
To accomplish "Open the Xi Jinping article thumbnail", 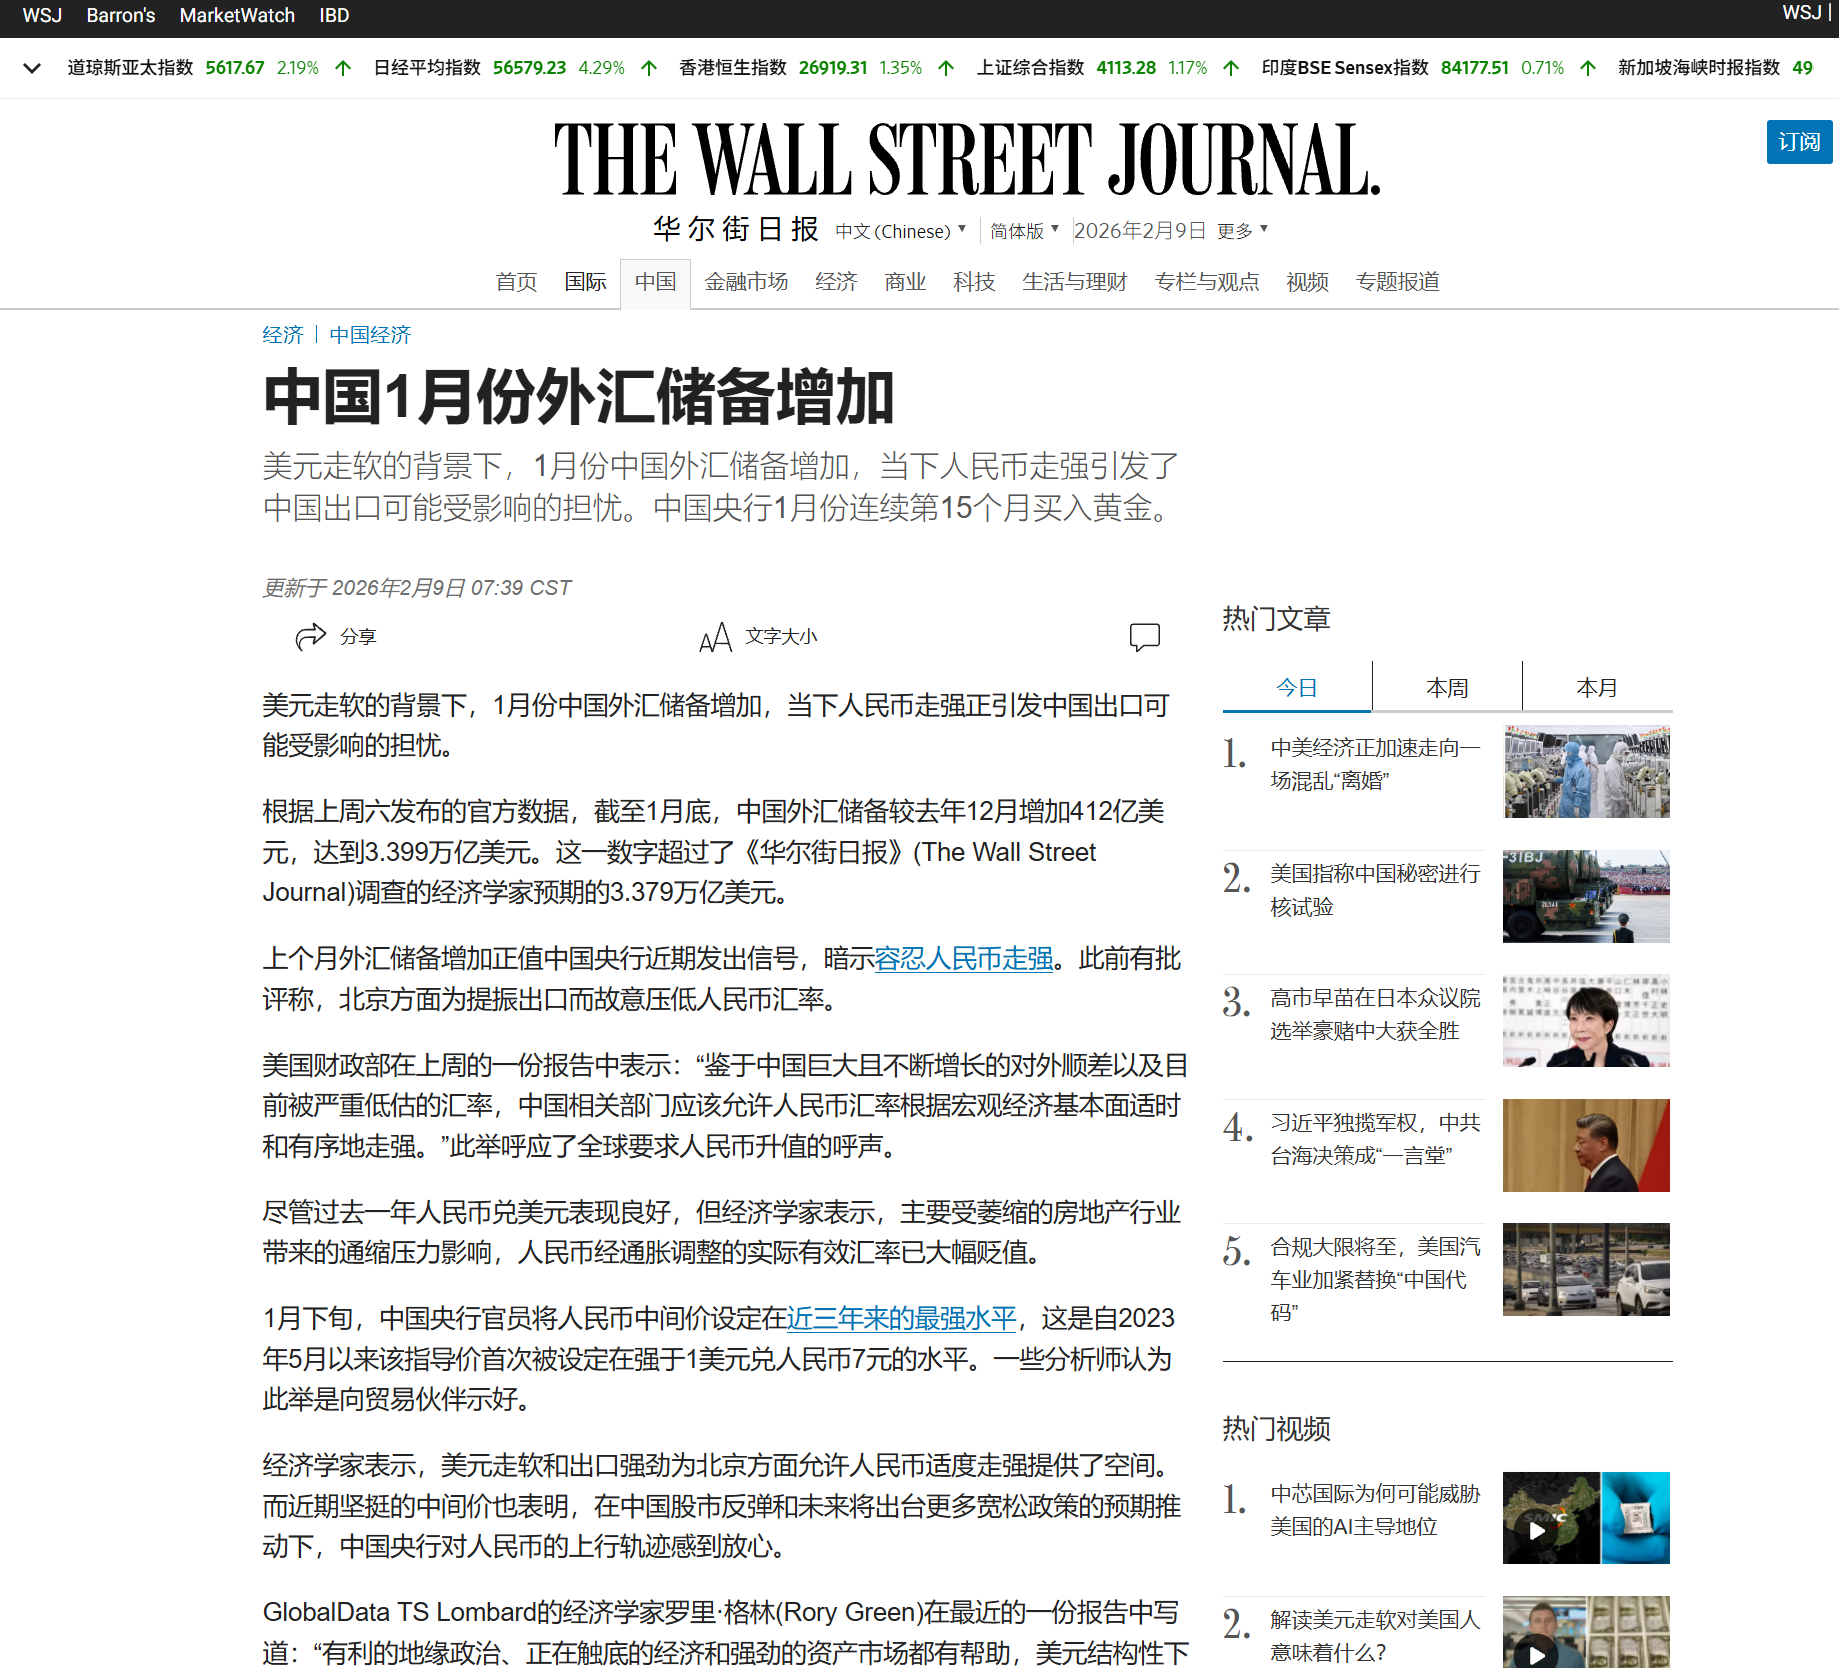I will click(x=1585, y=1145).
